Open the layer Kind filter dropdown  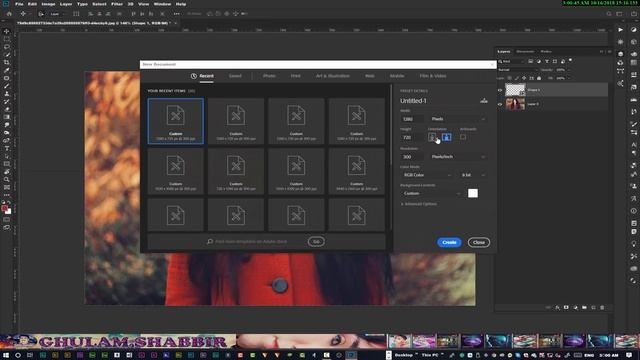[x=511, y=61]
